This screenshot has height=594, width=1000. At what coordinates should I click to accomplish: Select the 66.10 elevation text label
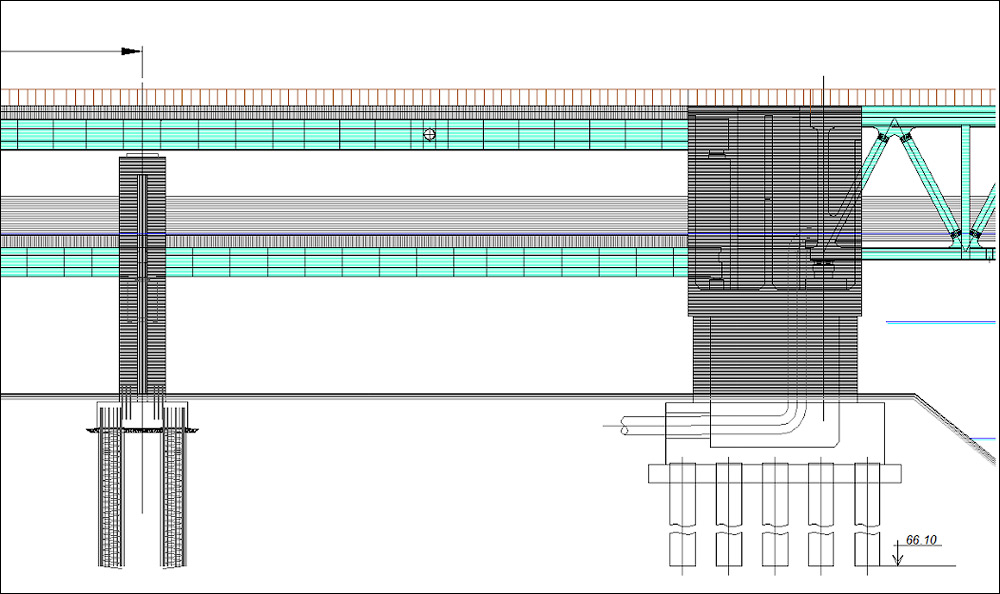coord(920,540)
